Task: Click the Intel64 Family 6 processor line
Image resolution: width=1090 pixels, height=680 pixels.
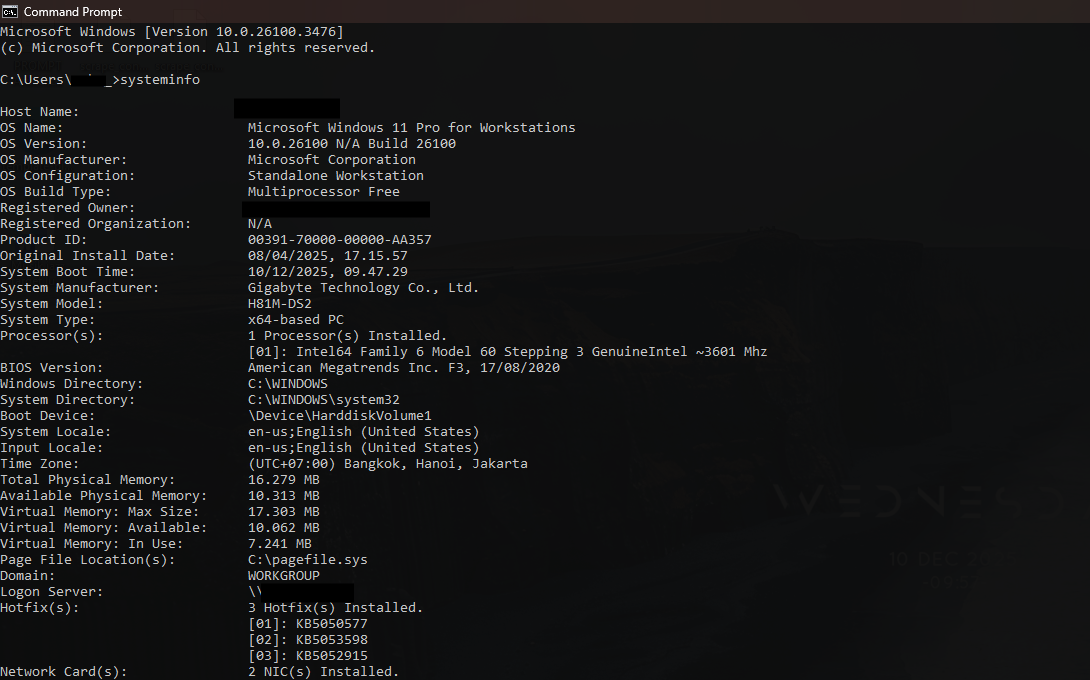Action: click(x=507, y=352)
